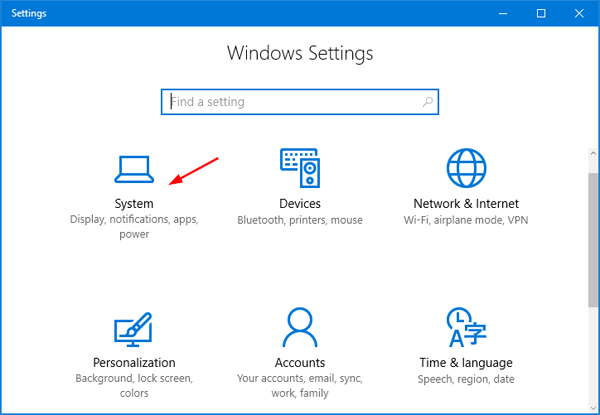600x415 pixels.
Task: Minimize the Settings window
Action: pyautogui.click(x=497, y=13)
